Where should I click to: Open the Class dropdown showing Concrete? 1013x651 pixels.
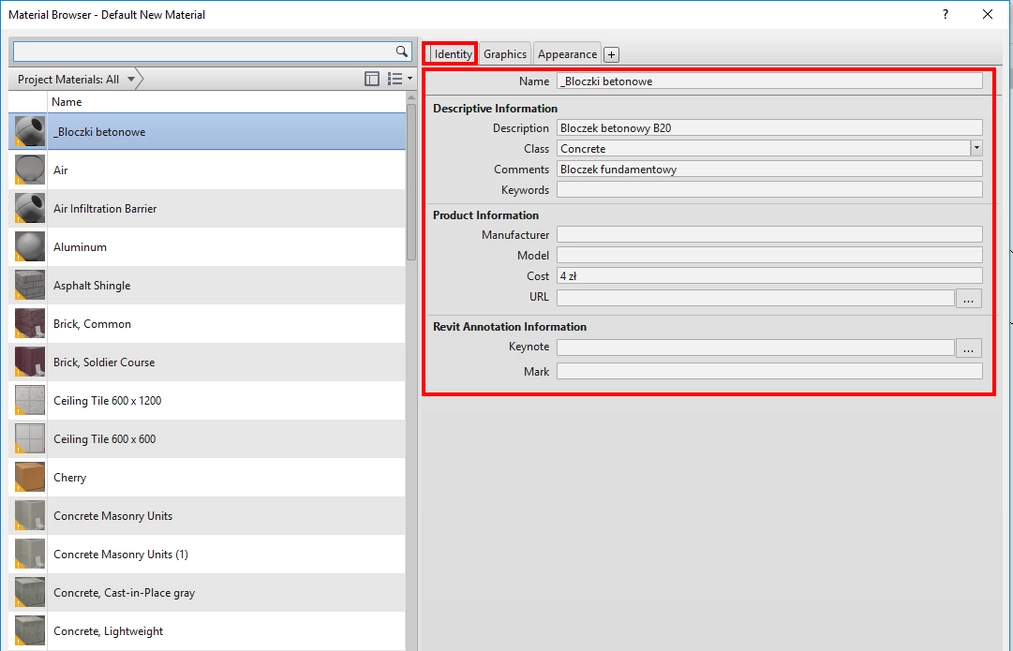click(976, 147)
